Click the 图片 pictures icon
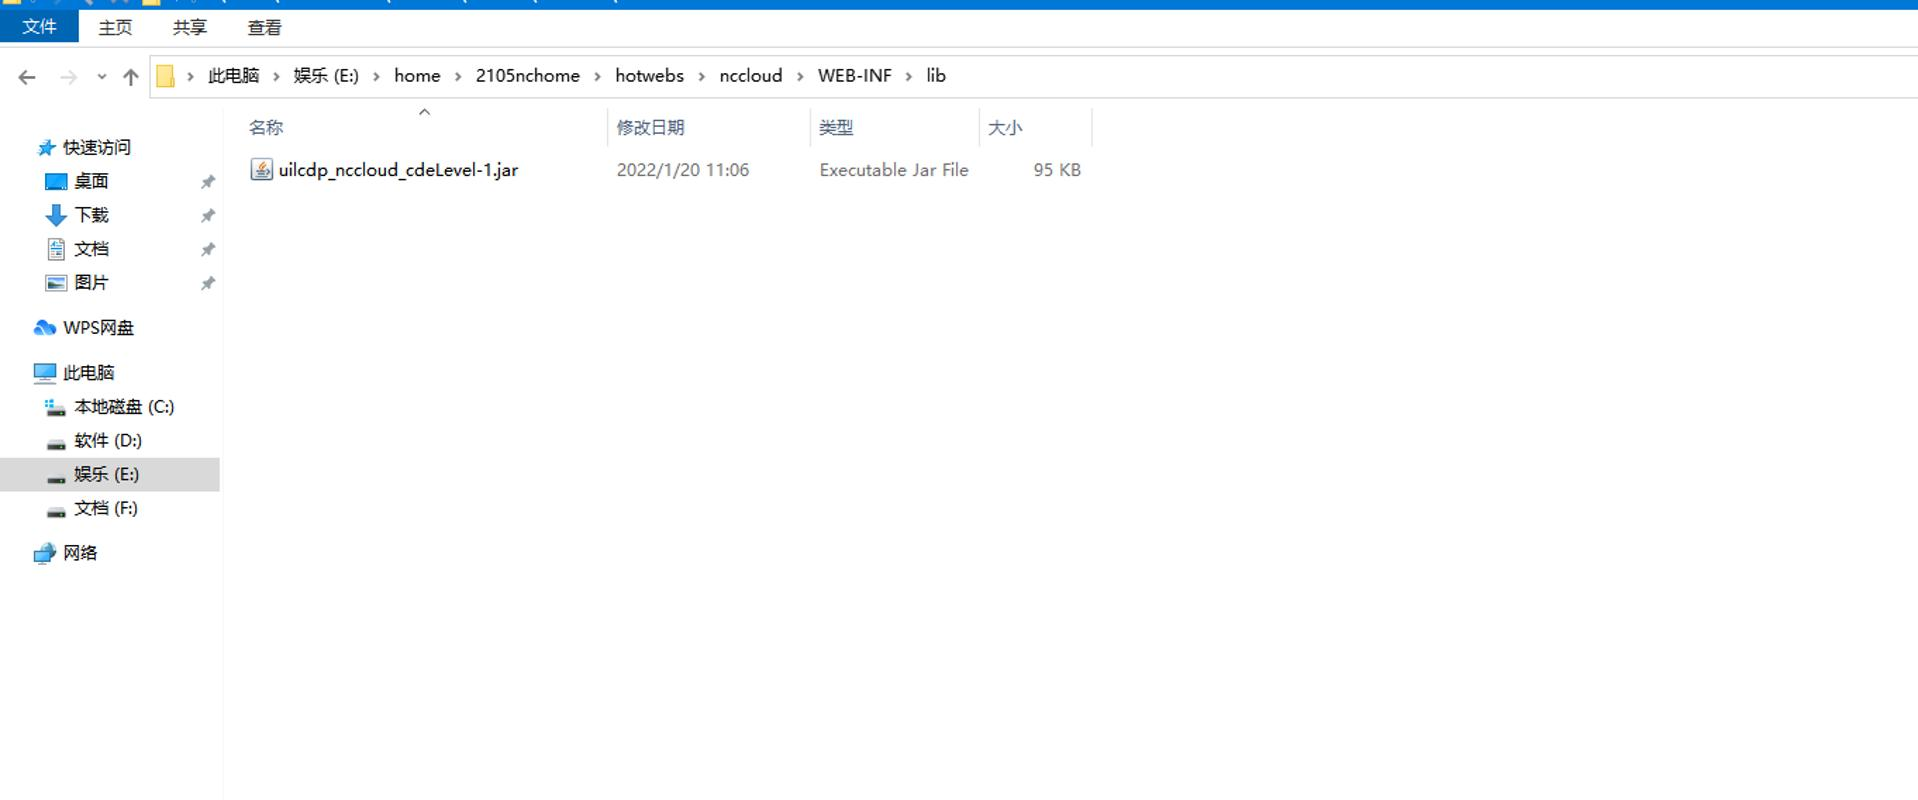Screen dimensions: 1918x800 [x=56, y=284]
